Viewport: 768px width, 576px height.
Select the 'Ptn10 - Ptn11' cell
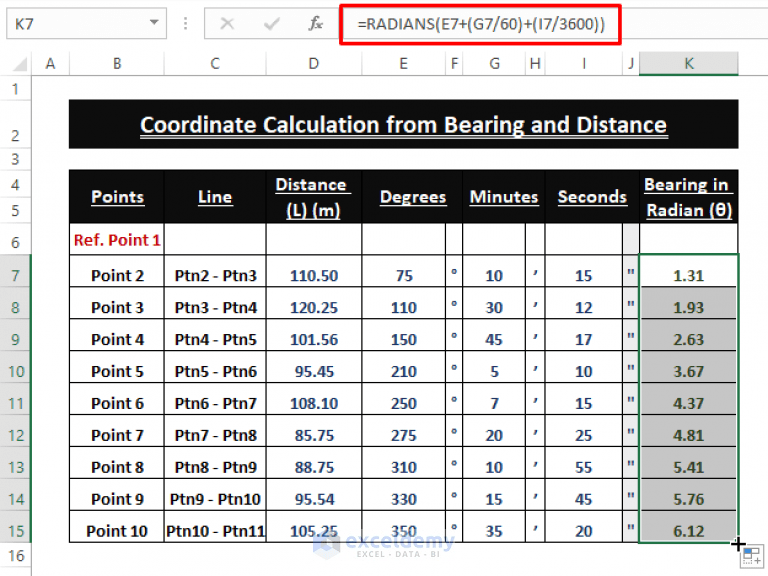(215, 527)
